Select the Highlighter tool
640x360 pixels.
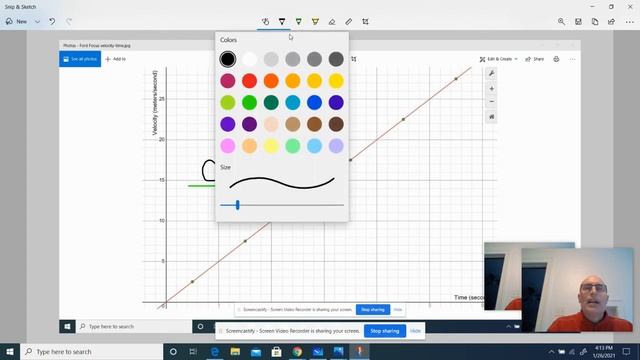[315, 22]
